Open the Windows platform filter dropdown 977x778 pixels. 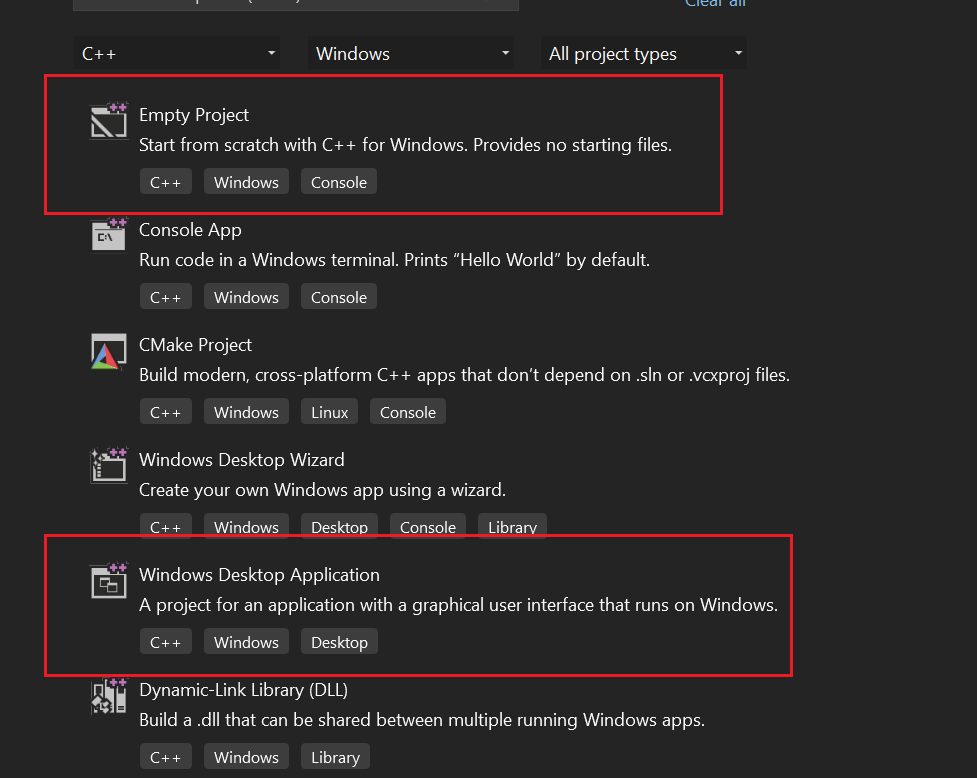(x=411, y=54)
